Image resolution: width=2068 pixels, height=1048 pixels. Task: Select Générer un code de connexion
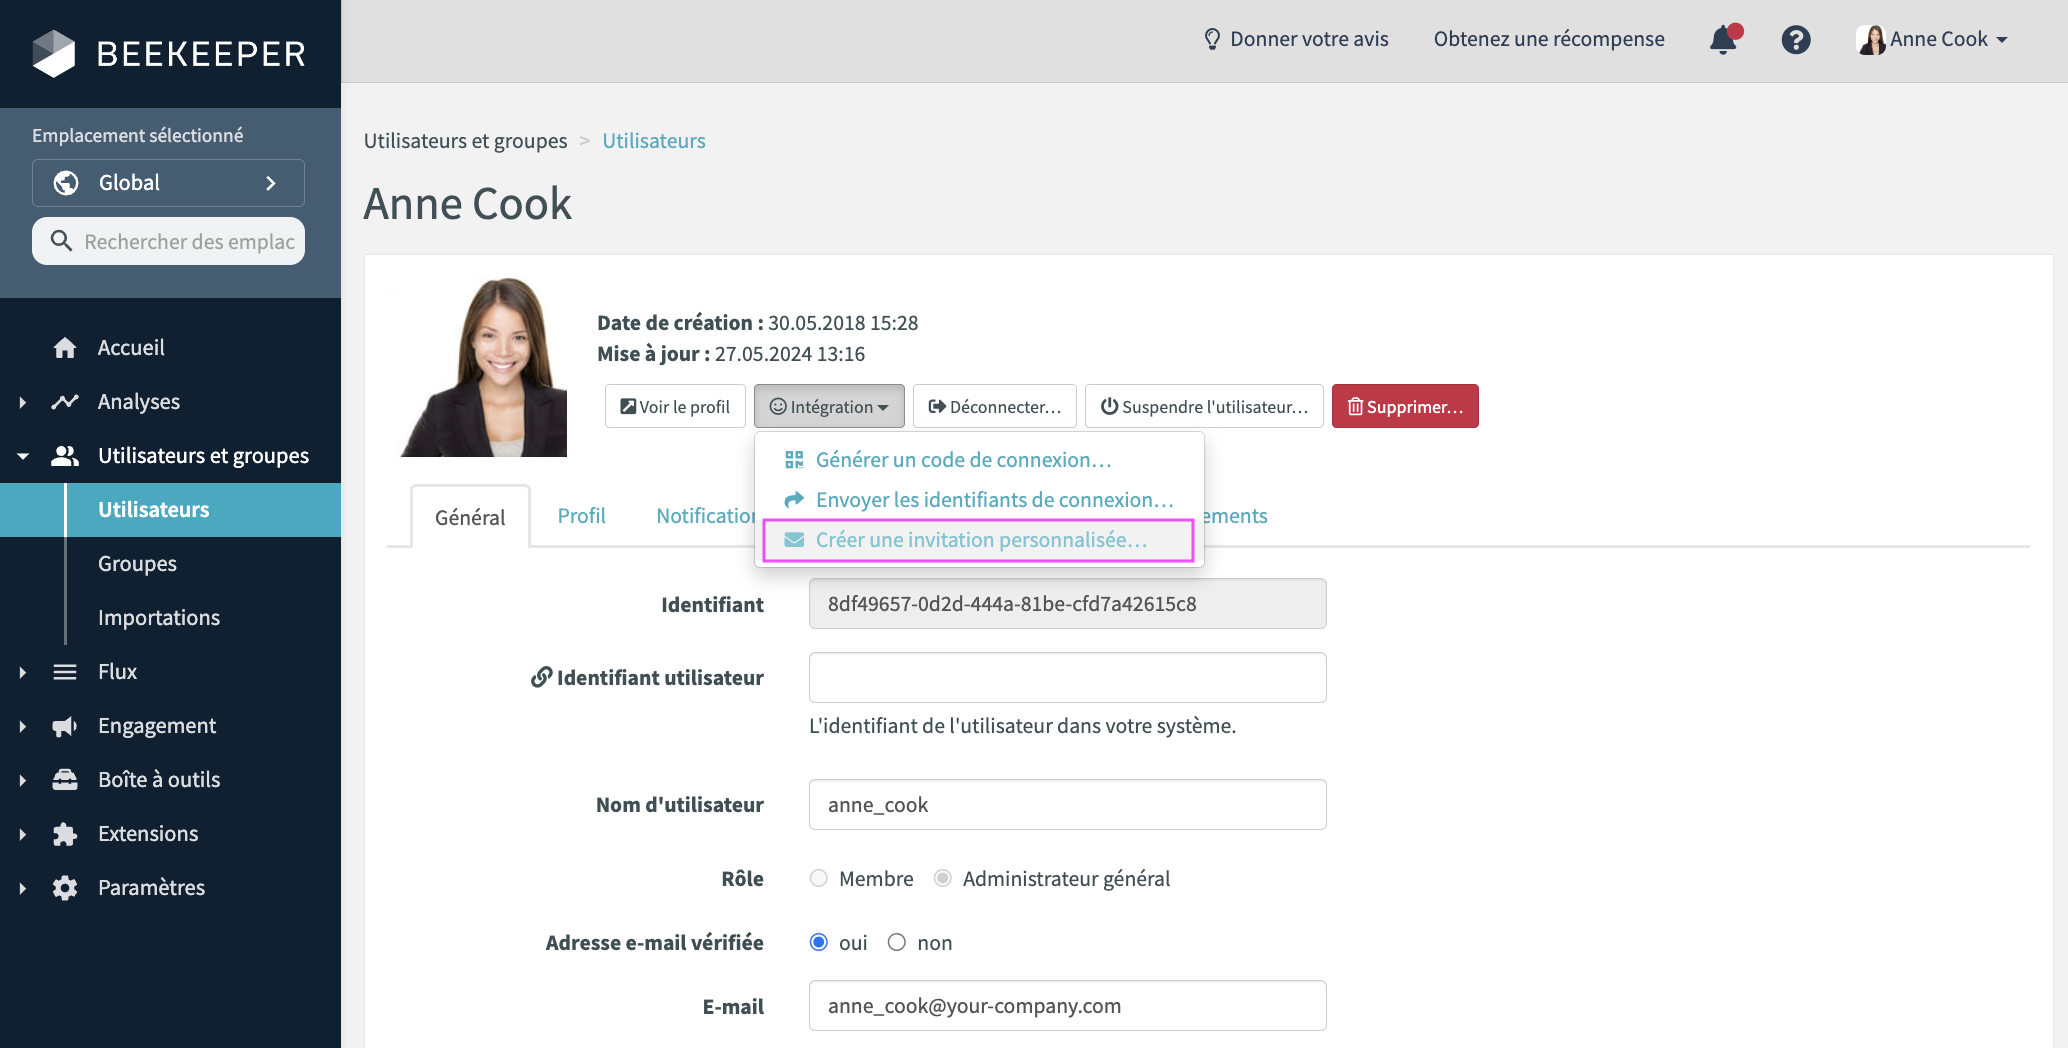(x=962, y=460)
